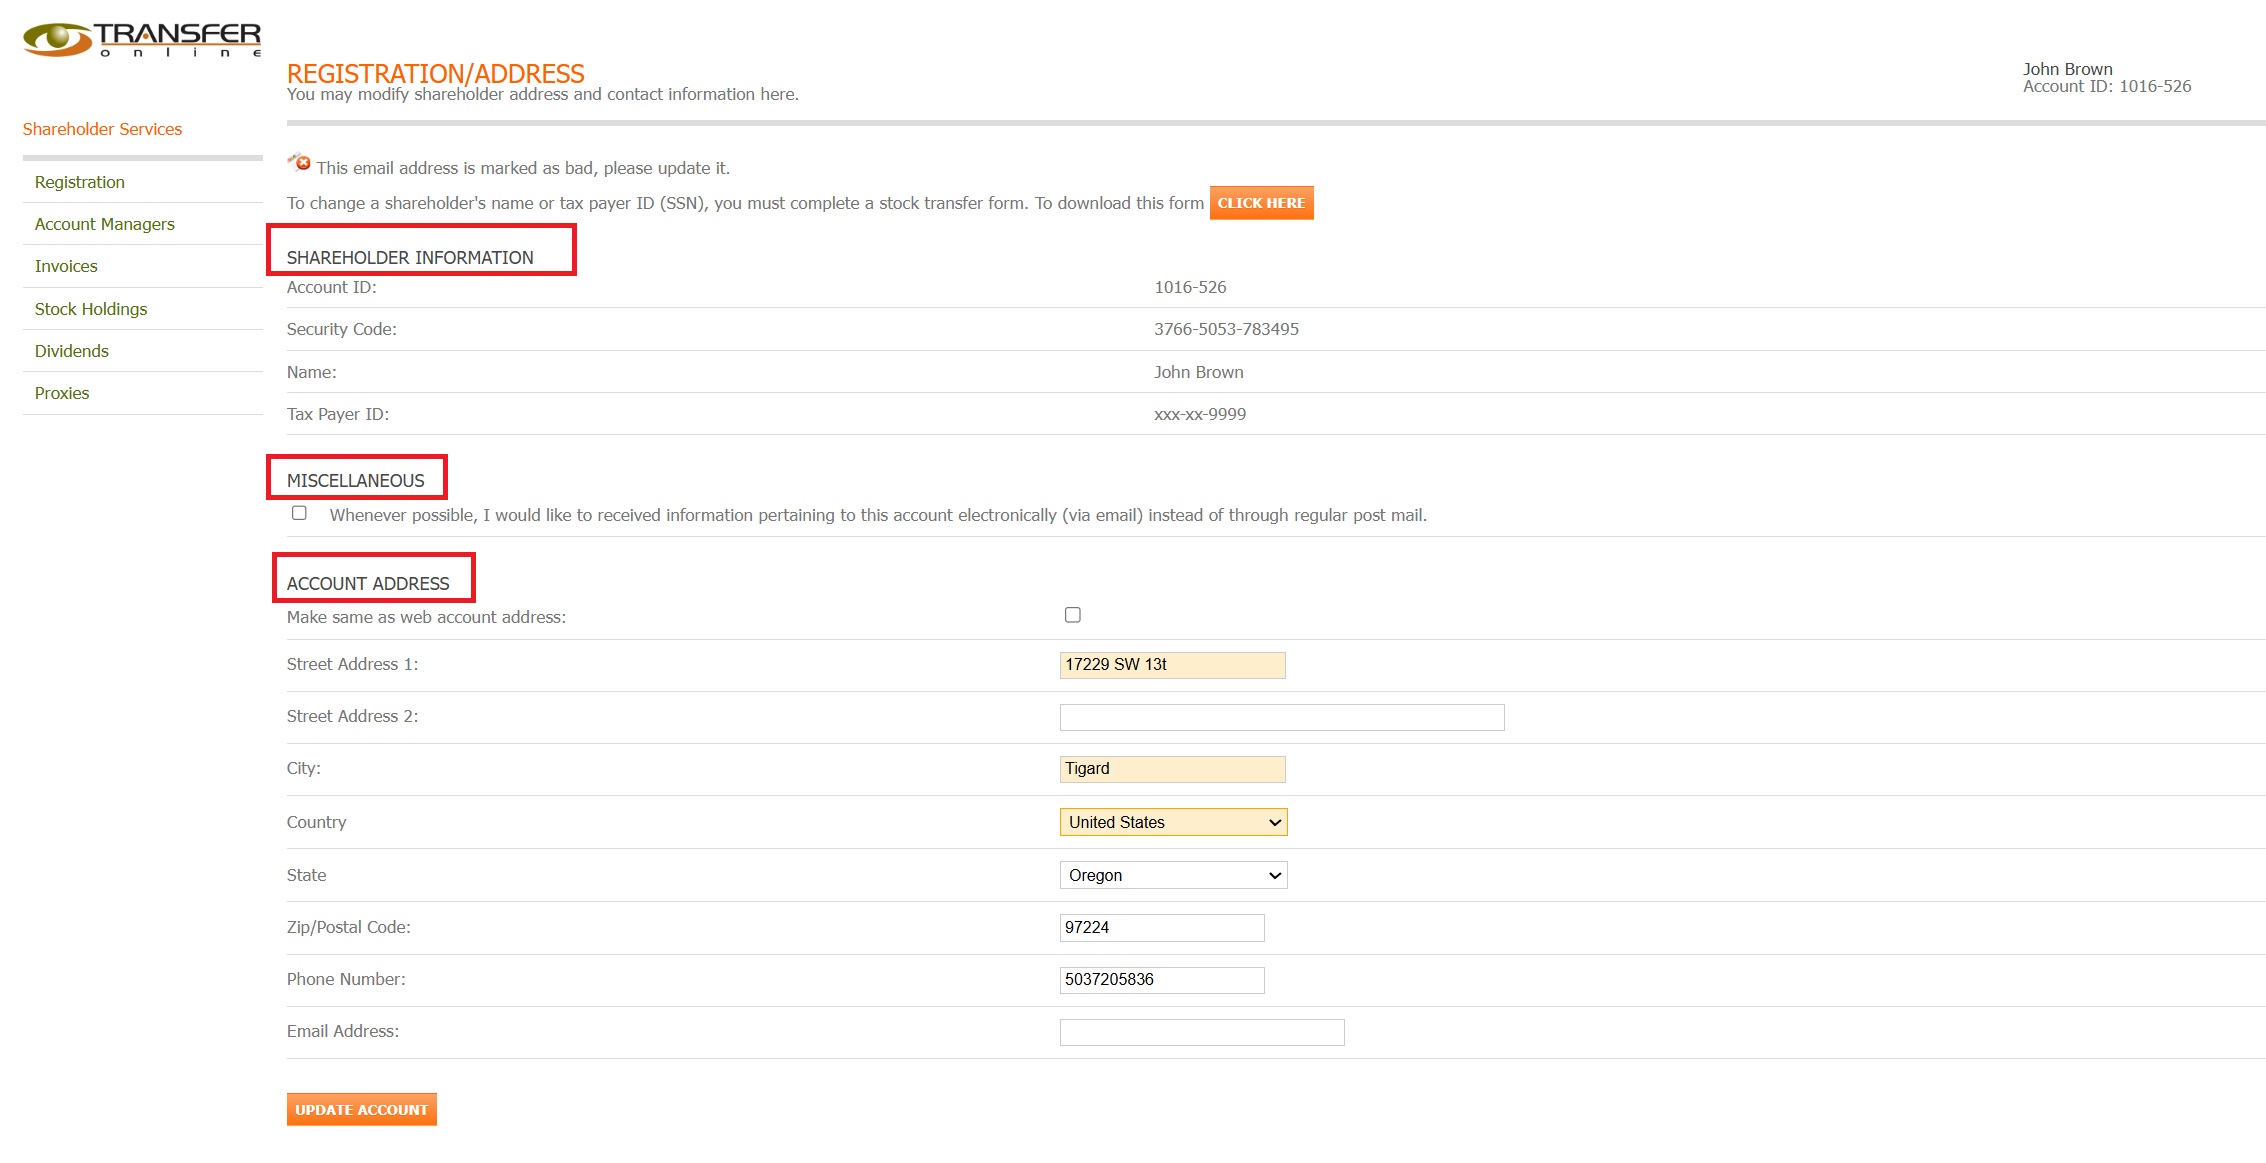Click the City field containing Tigard
The height and width of the screenshot is (1163, 2266).
(1172, 769)
